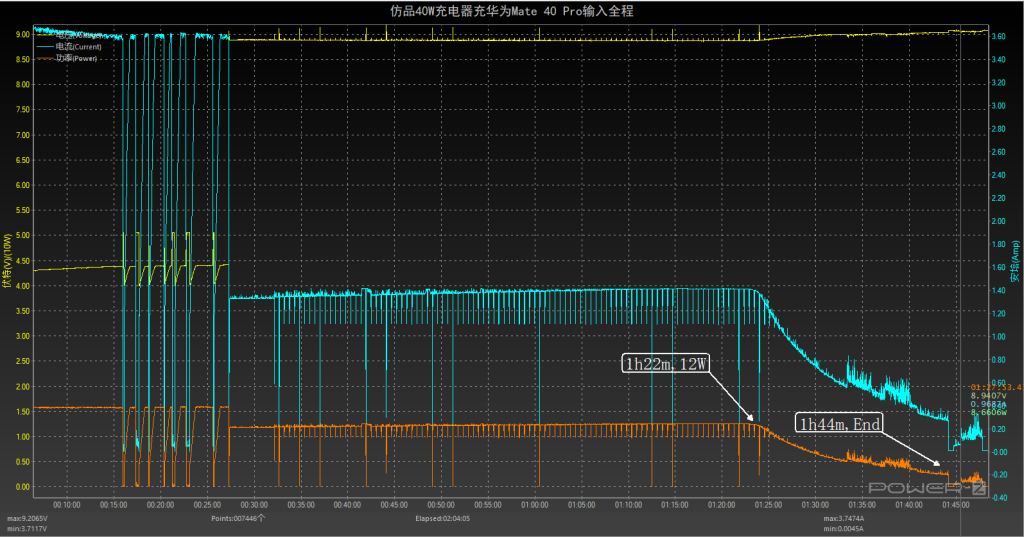The image size is (1024, 537).
Task: Click the 01:35:00 time axis tick
Action: coord(862,505)
